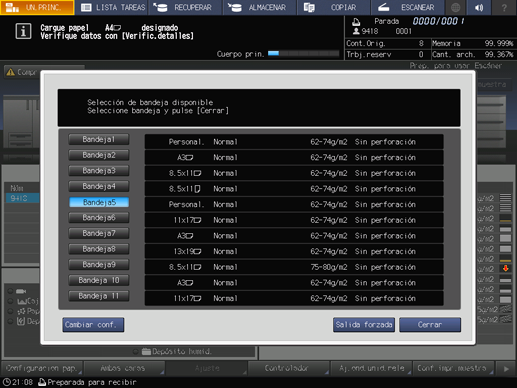Click the Trbj.reserv counter value

421,54
